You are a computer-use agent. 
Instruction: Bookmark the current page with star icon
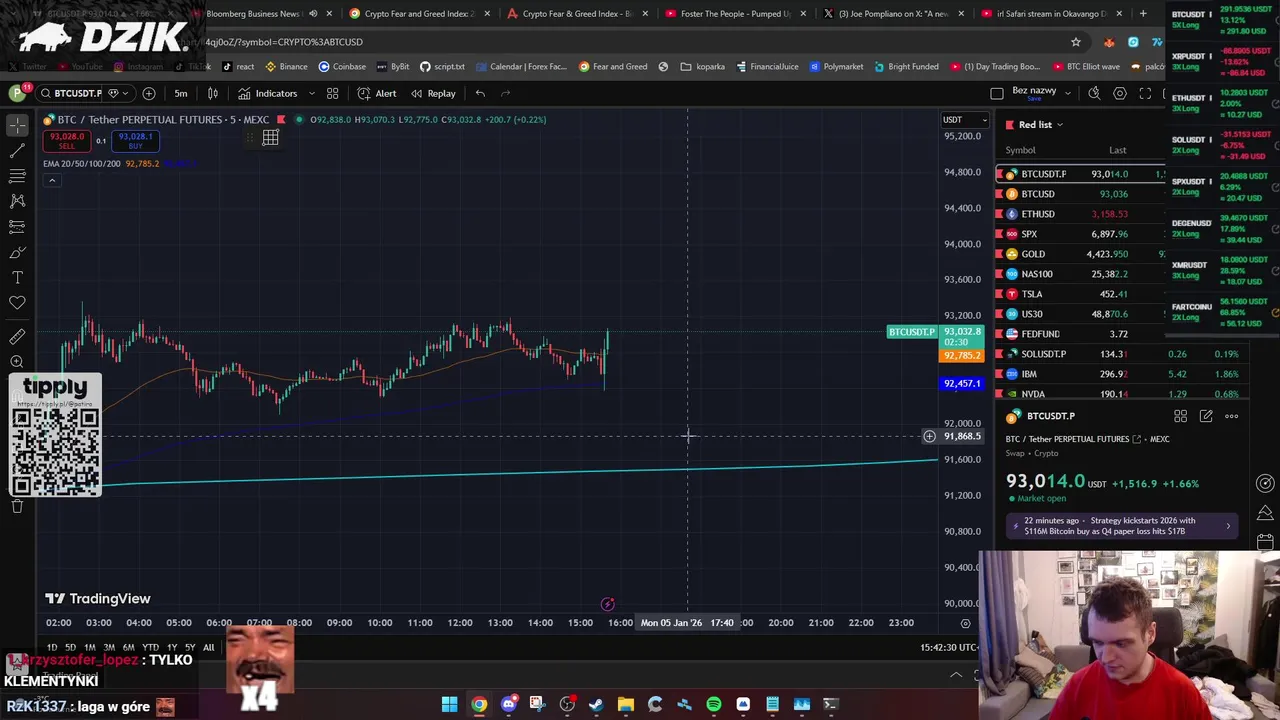(1076, 42)
